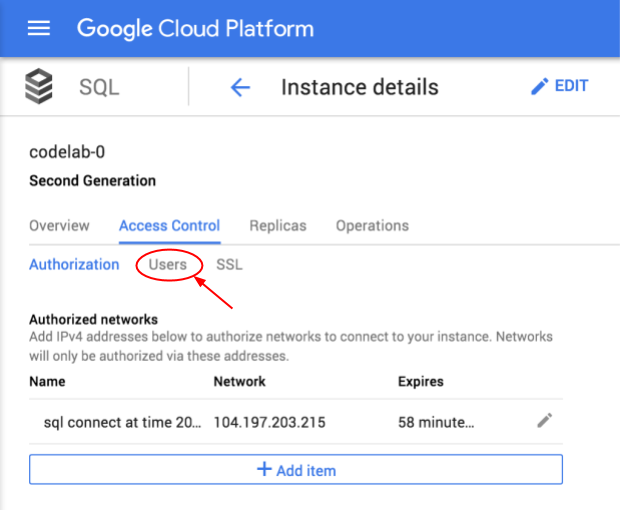Switch to the Overview tab

coord(59,226)
